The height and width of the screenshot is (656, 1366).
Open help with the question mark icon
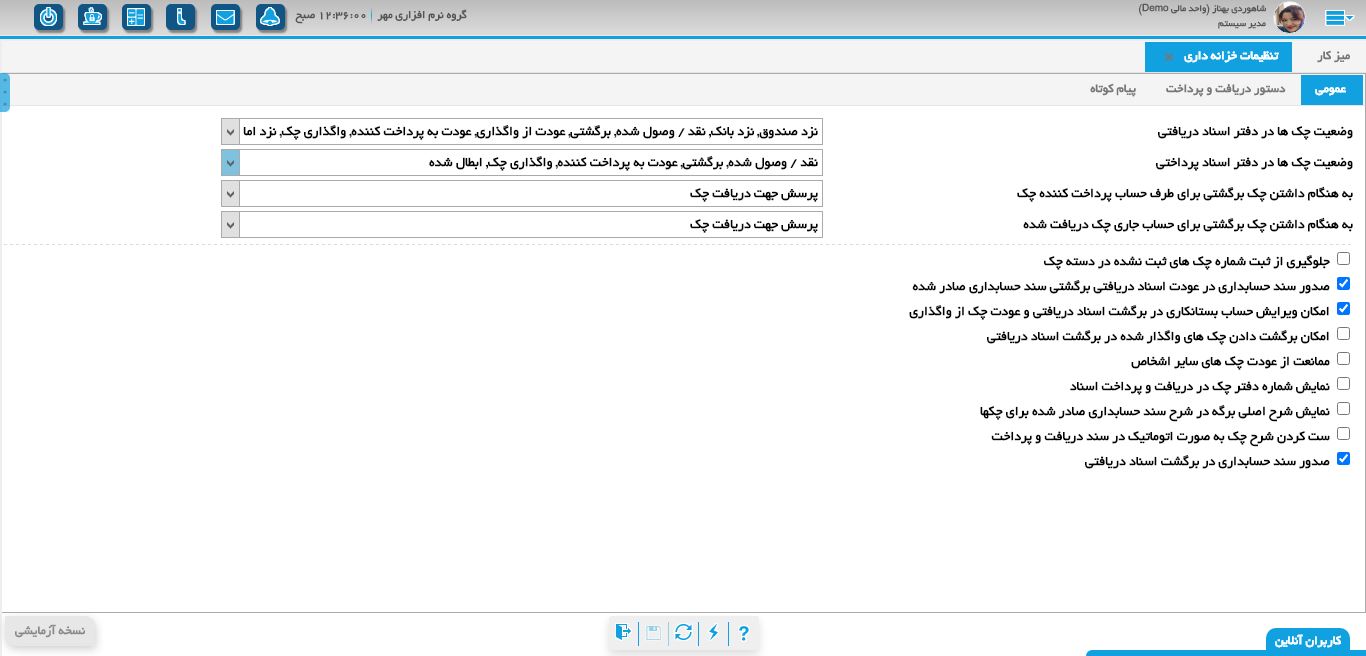pos(743,632)
